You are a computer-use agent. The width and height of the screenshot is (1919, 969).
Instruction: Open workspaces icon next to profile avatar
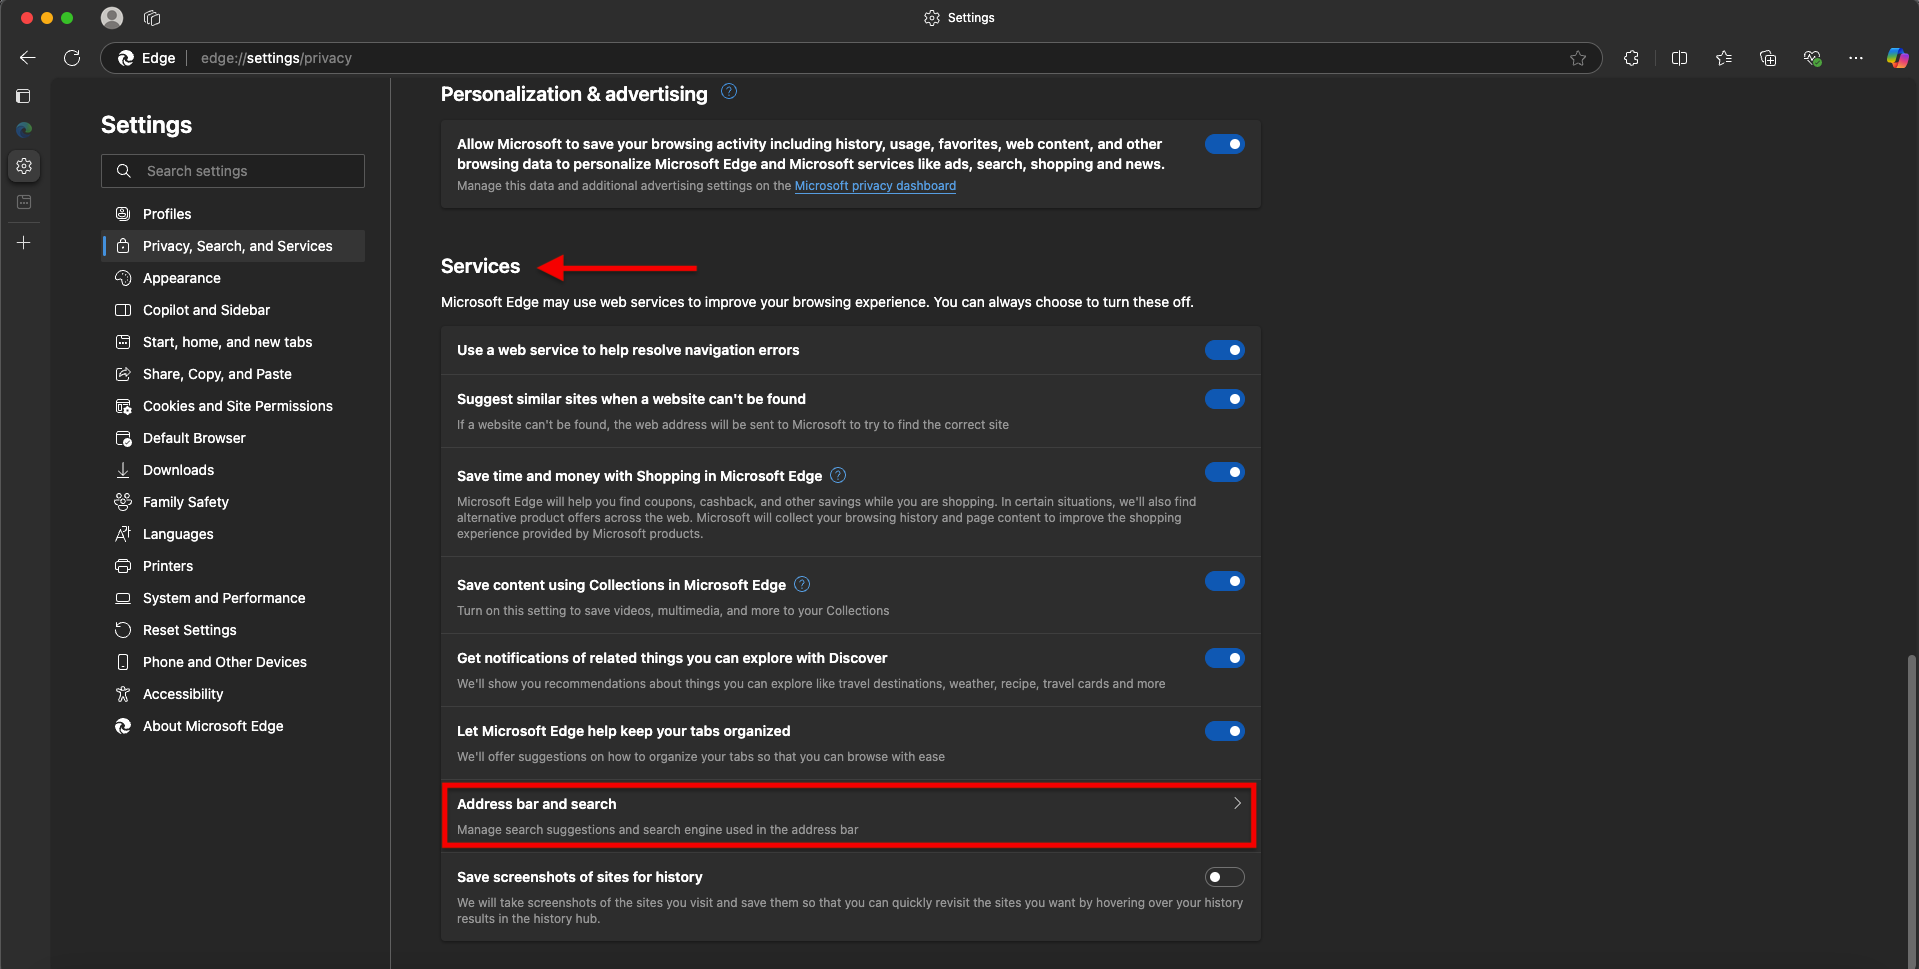152,18
